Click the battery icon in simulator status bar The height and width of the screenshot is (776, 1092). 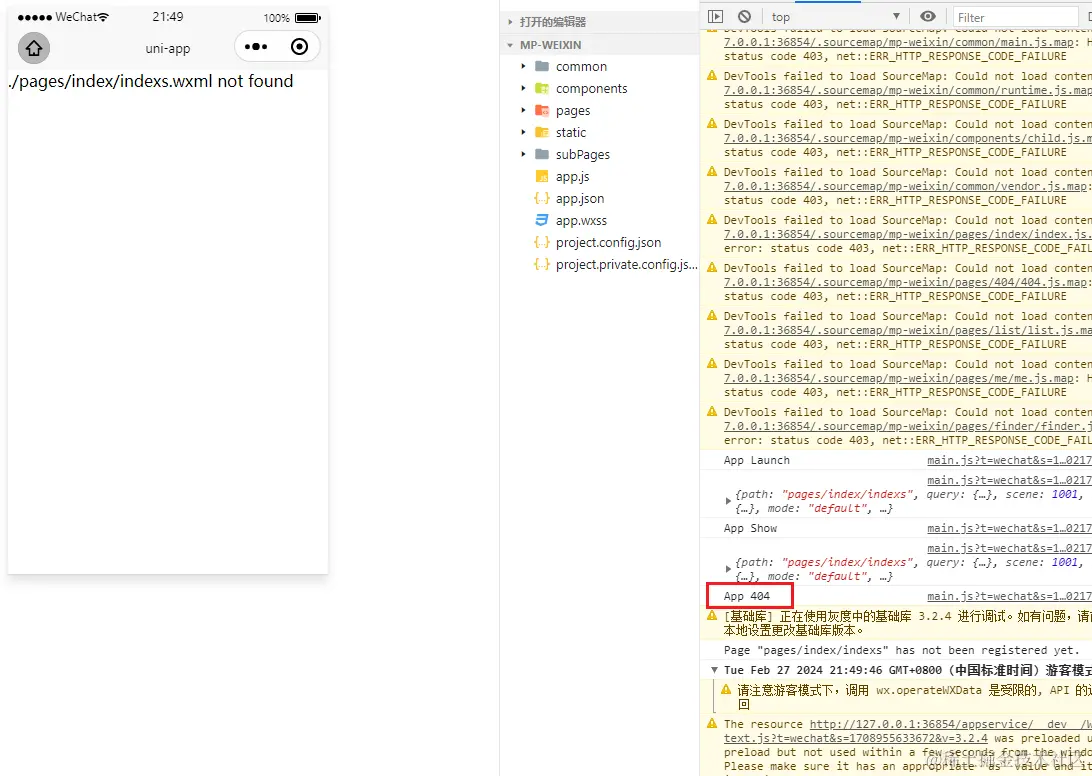pyautogui.click(x=308, y=18)
